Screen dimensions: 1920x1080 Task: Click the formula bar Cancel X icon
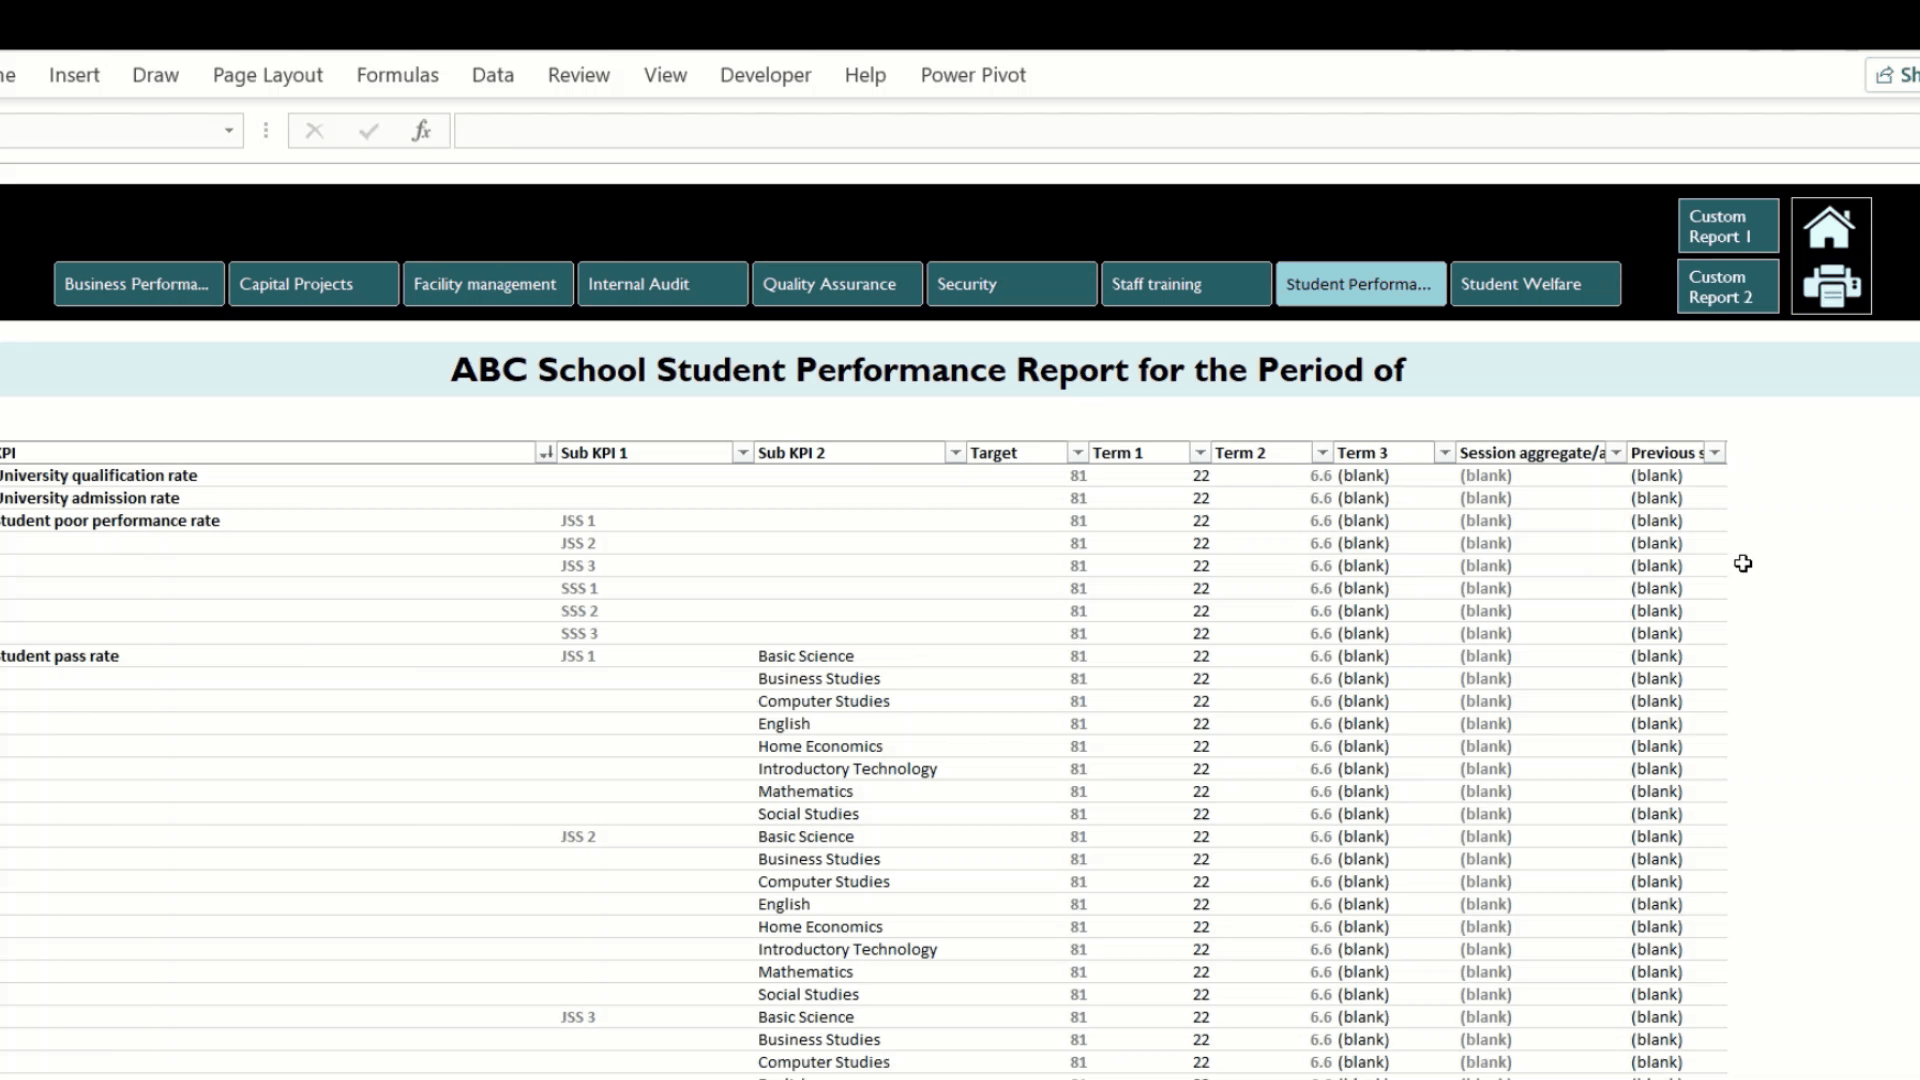tap(314, 131)
